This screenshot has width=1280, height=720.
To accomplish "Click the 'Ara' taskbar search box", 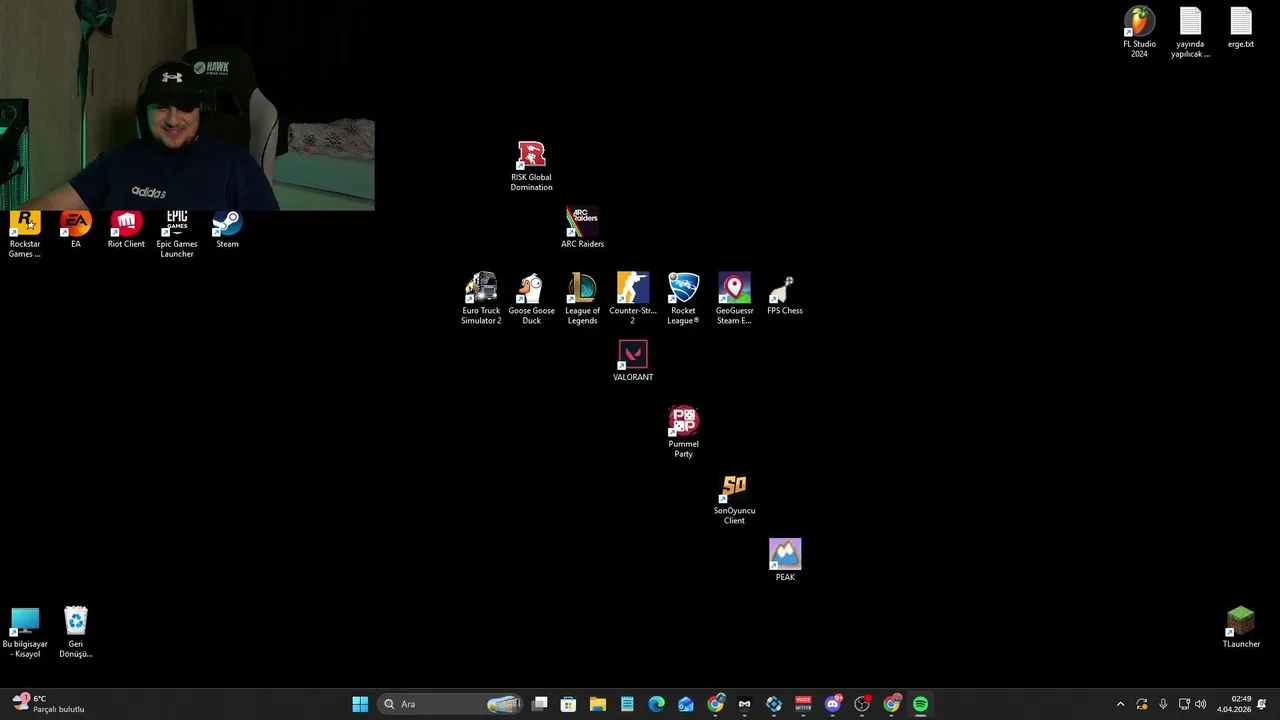I will click(x=451, y=704).
